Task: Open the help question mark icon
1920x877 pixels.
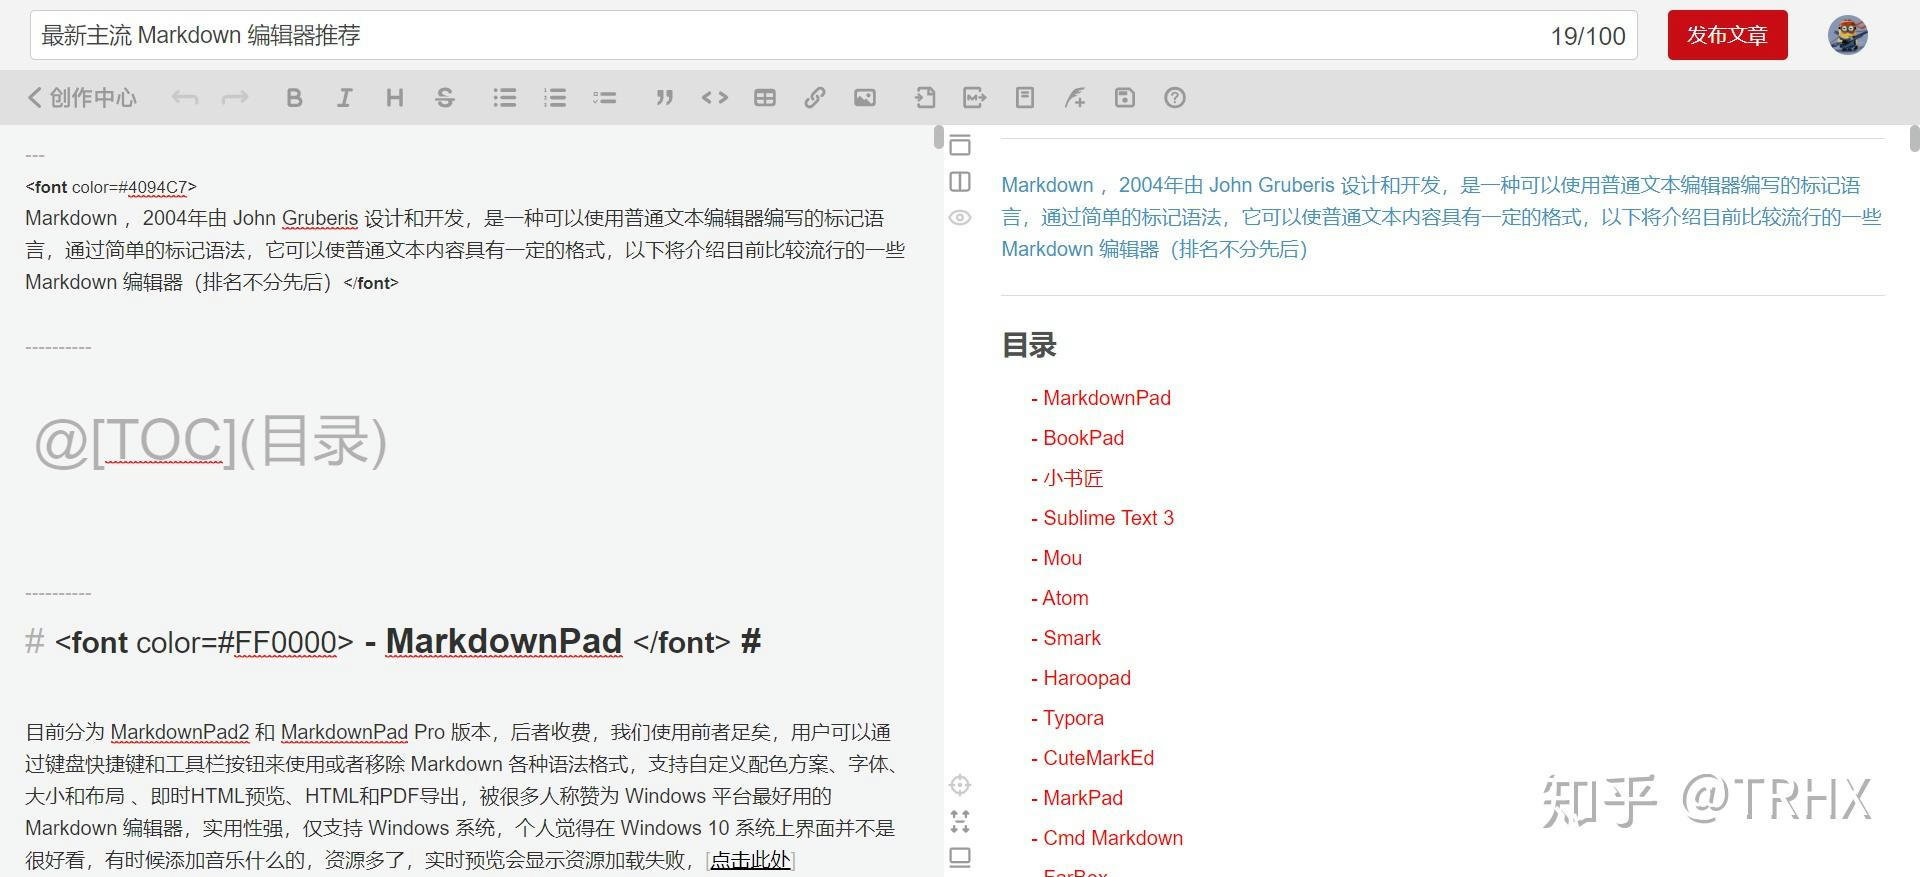Action: 1175,98
